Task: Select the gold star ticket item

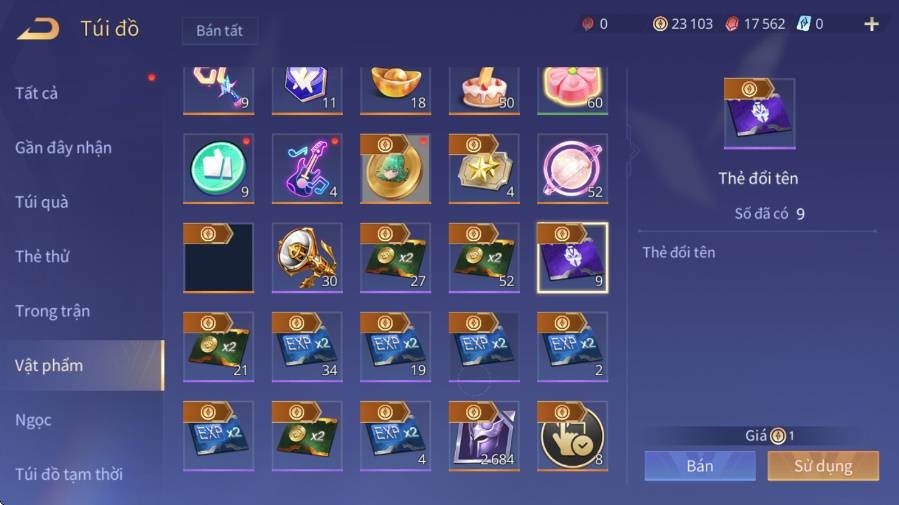Action: click(484, 169)
